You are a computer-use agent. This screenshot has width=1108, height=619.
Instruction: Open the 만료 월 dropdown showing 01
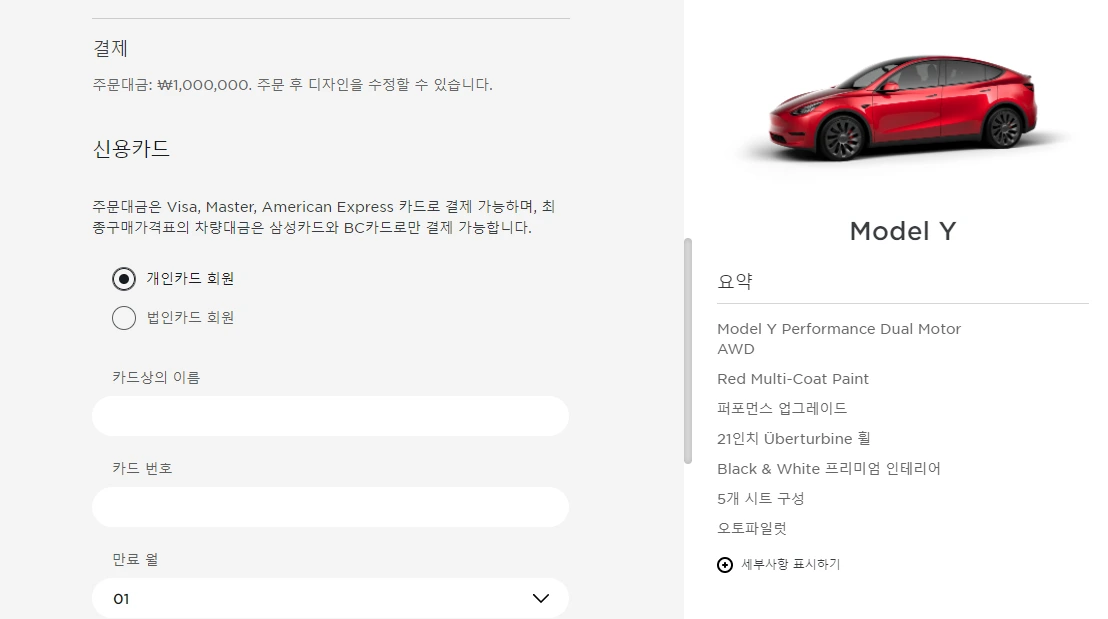pos(330,599)
